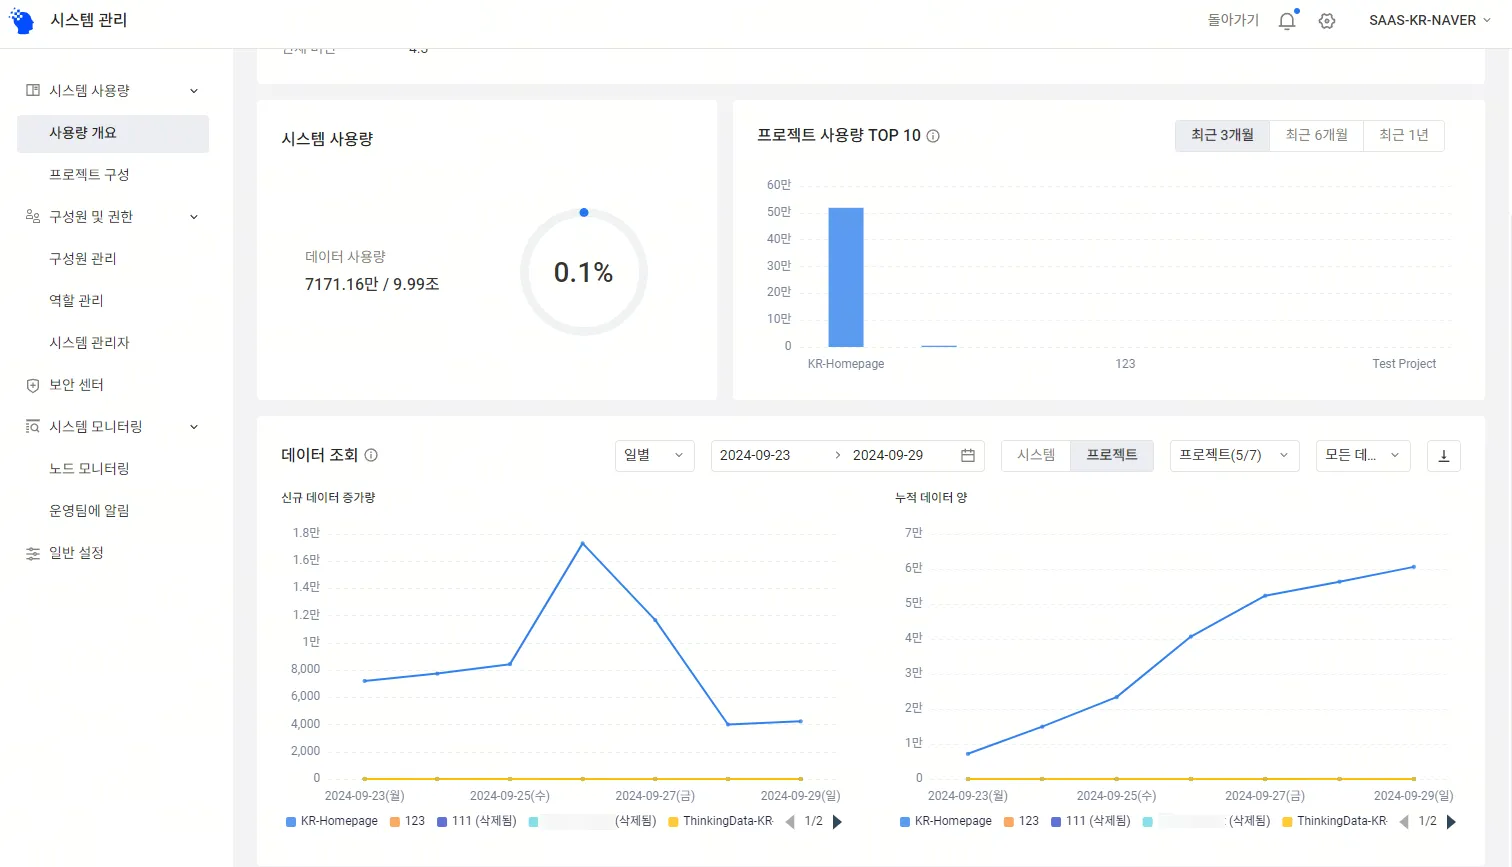Image resolution: width=1512 pixels, height=867 pixels.
Task: Collapse the 시스템 사용량 menu chevron
Action: click(x=194, y=91)
